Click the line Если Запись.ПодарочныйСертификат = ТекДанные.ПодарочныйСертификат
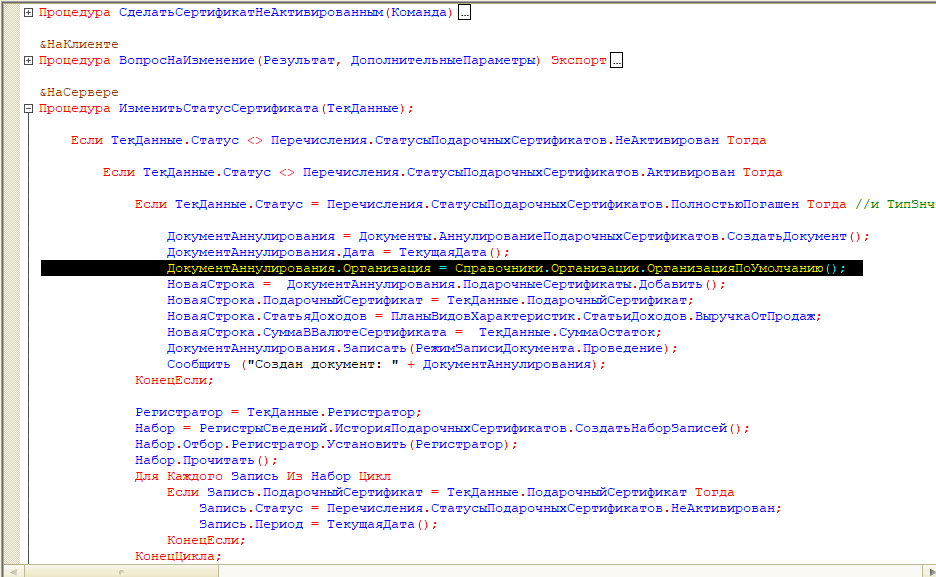936x577 pixels. pos(451,492)
